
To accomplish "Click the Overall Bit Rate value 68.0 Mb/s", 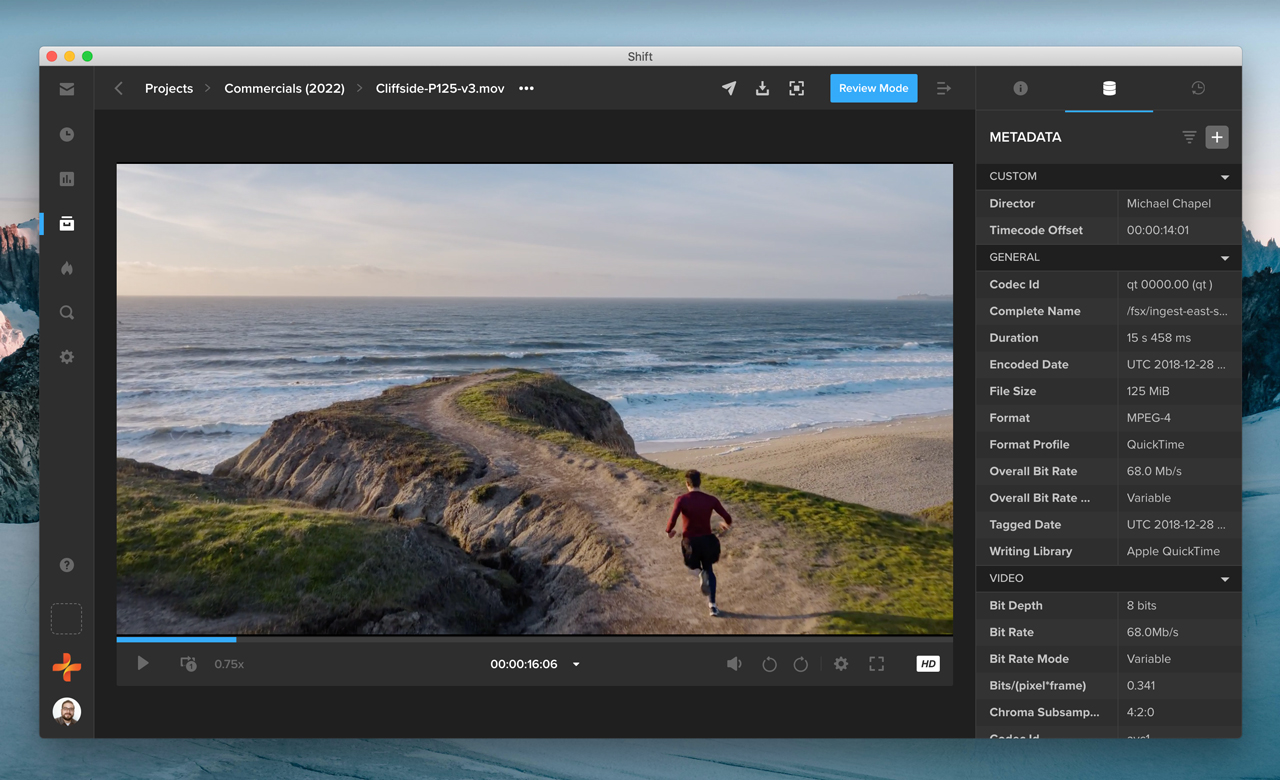I will click(x=1154, y=471).
